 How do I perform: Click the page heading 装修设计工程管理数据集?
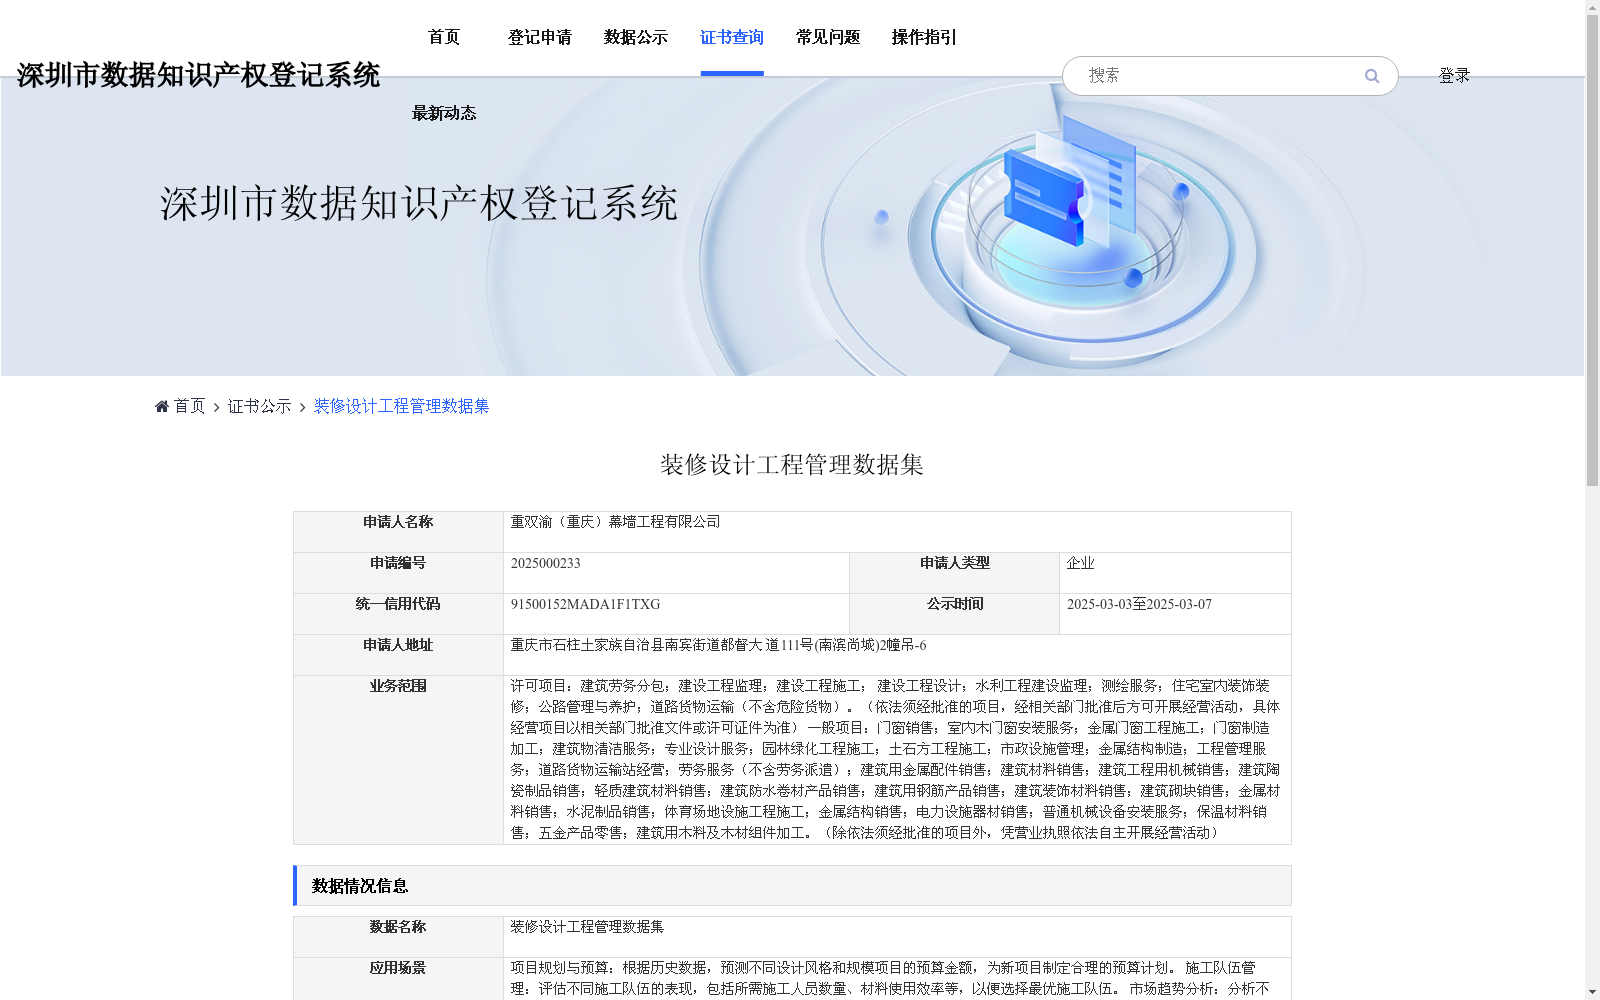792,464
